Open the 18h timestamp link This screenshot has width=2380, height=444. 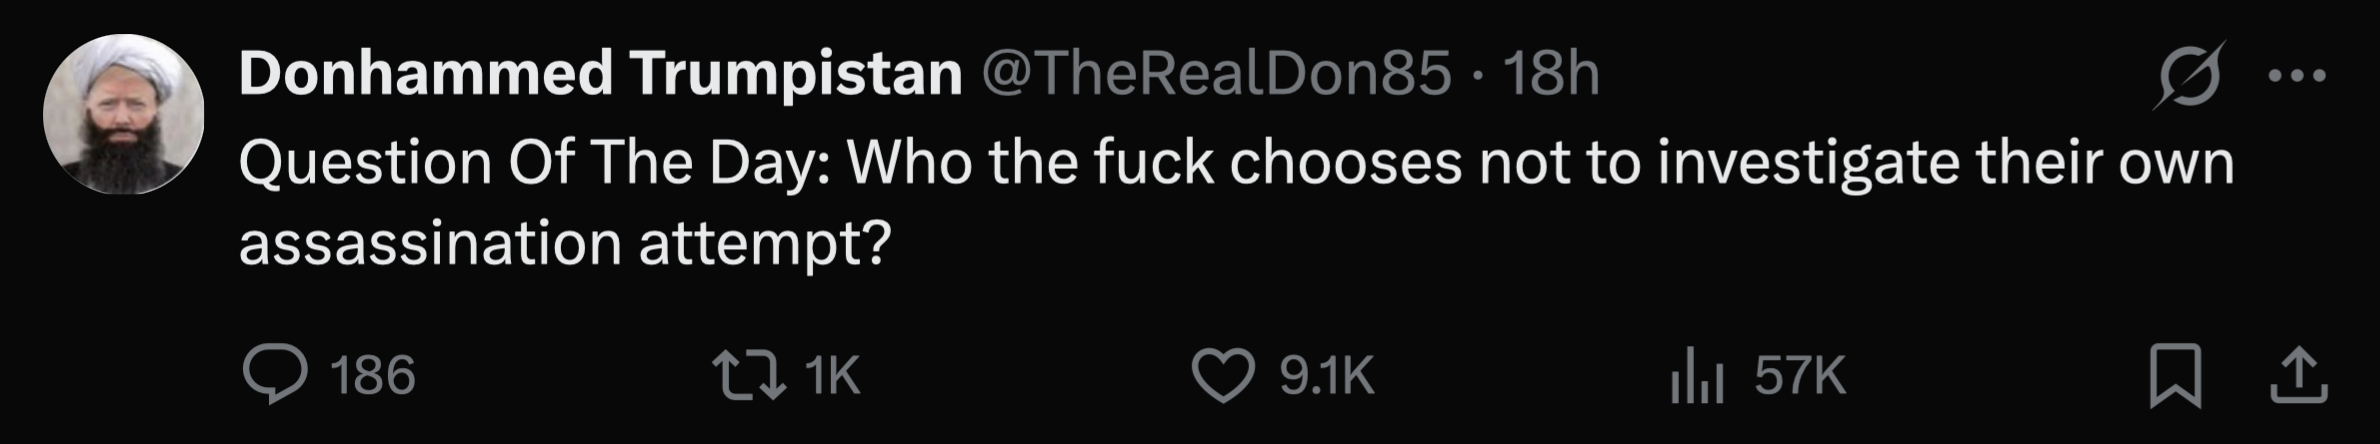(x=1551, y=74)
